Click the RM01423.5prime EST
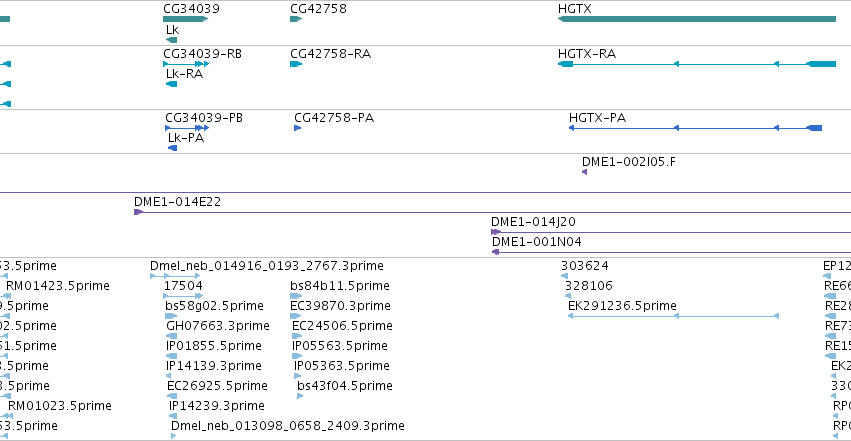The width and height of the screenshot is (851, 441). click(x=58, y=286)
